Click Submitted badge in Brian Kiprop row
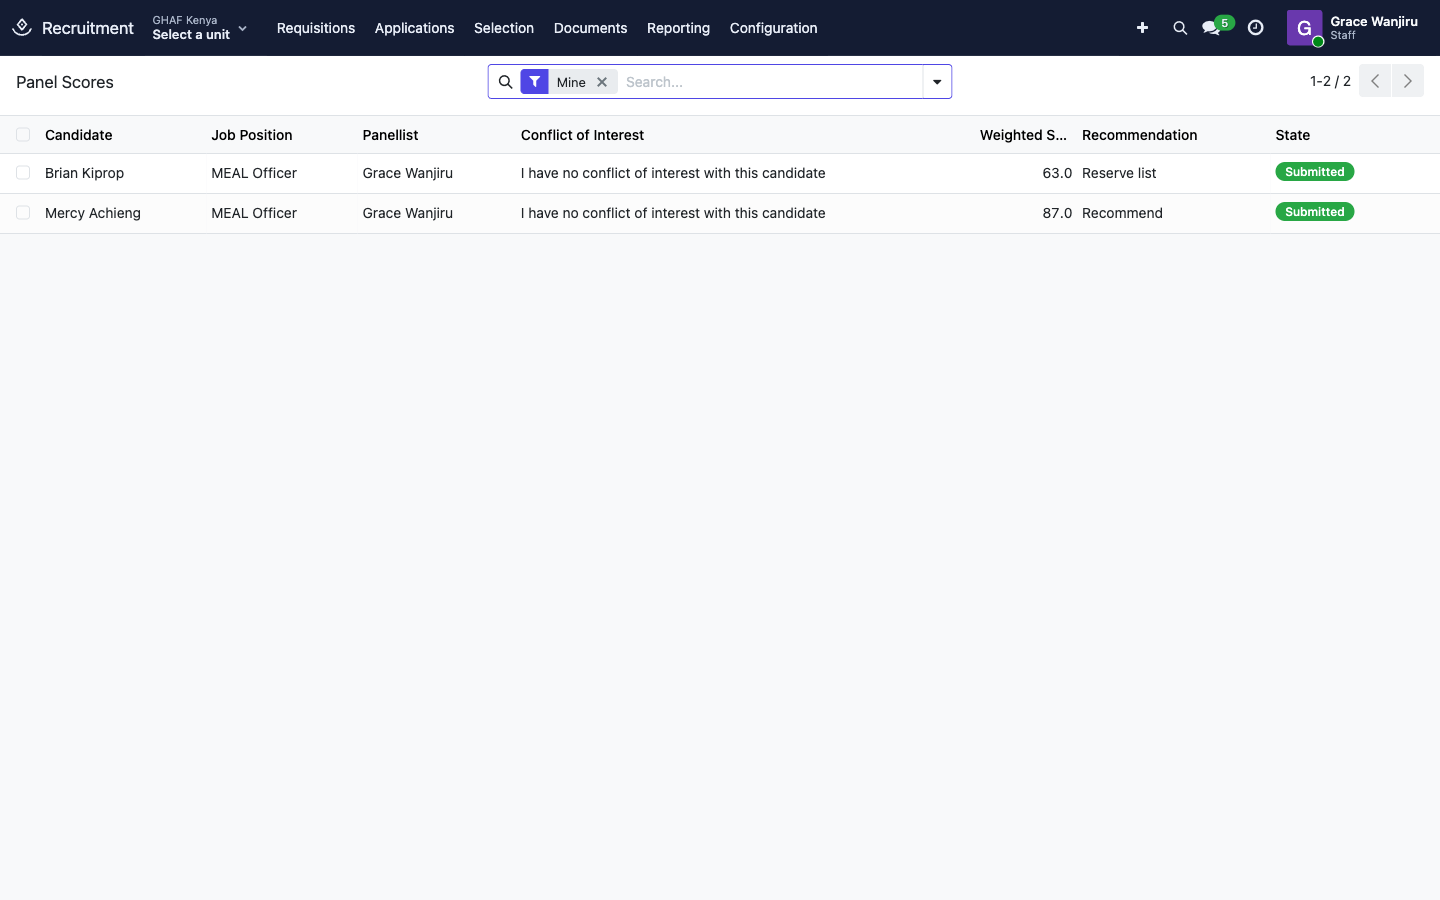The image size is (1440, 900). tap(1314, 172)
